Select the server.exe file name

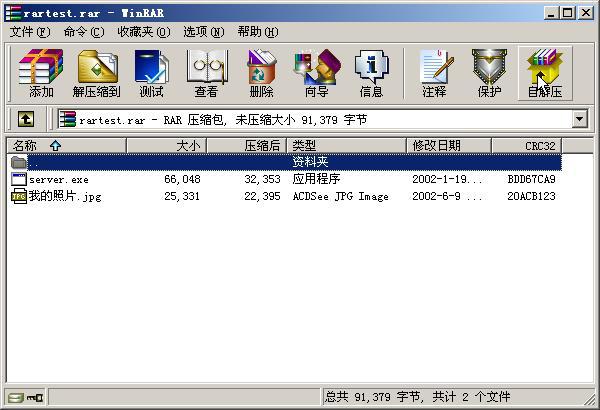coord(59,180)
